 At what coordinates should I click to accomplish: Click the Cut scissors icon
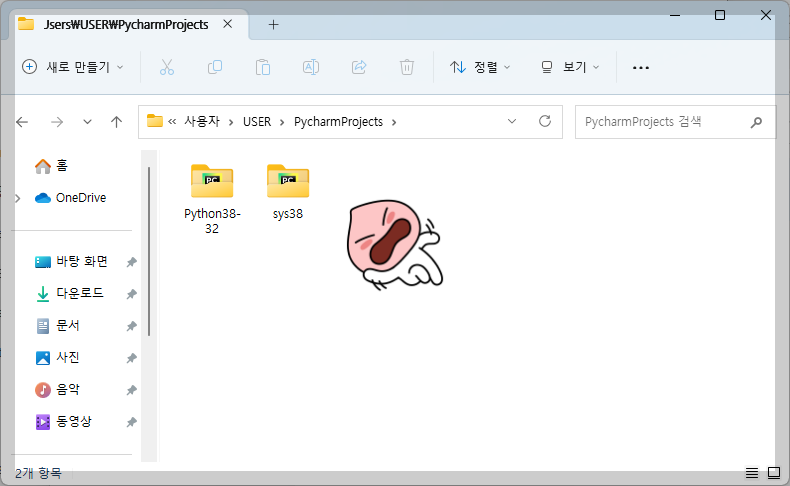pos(167,67)
